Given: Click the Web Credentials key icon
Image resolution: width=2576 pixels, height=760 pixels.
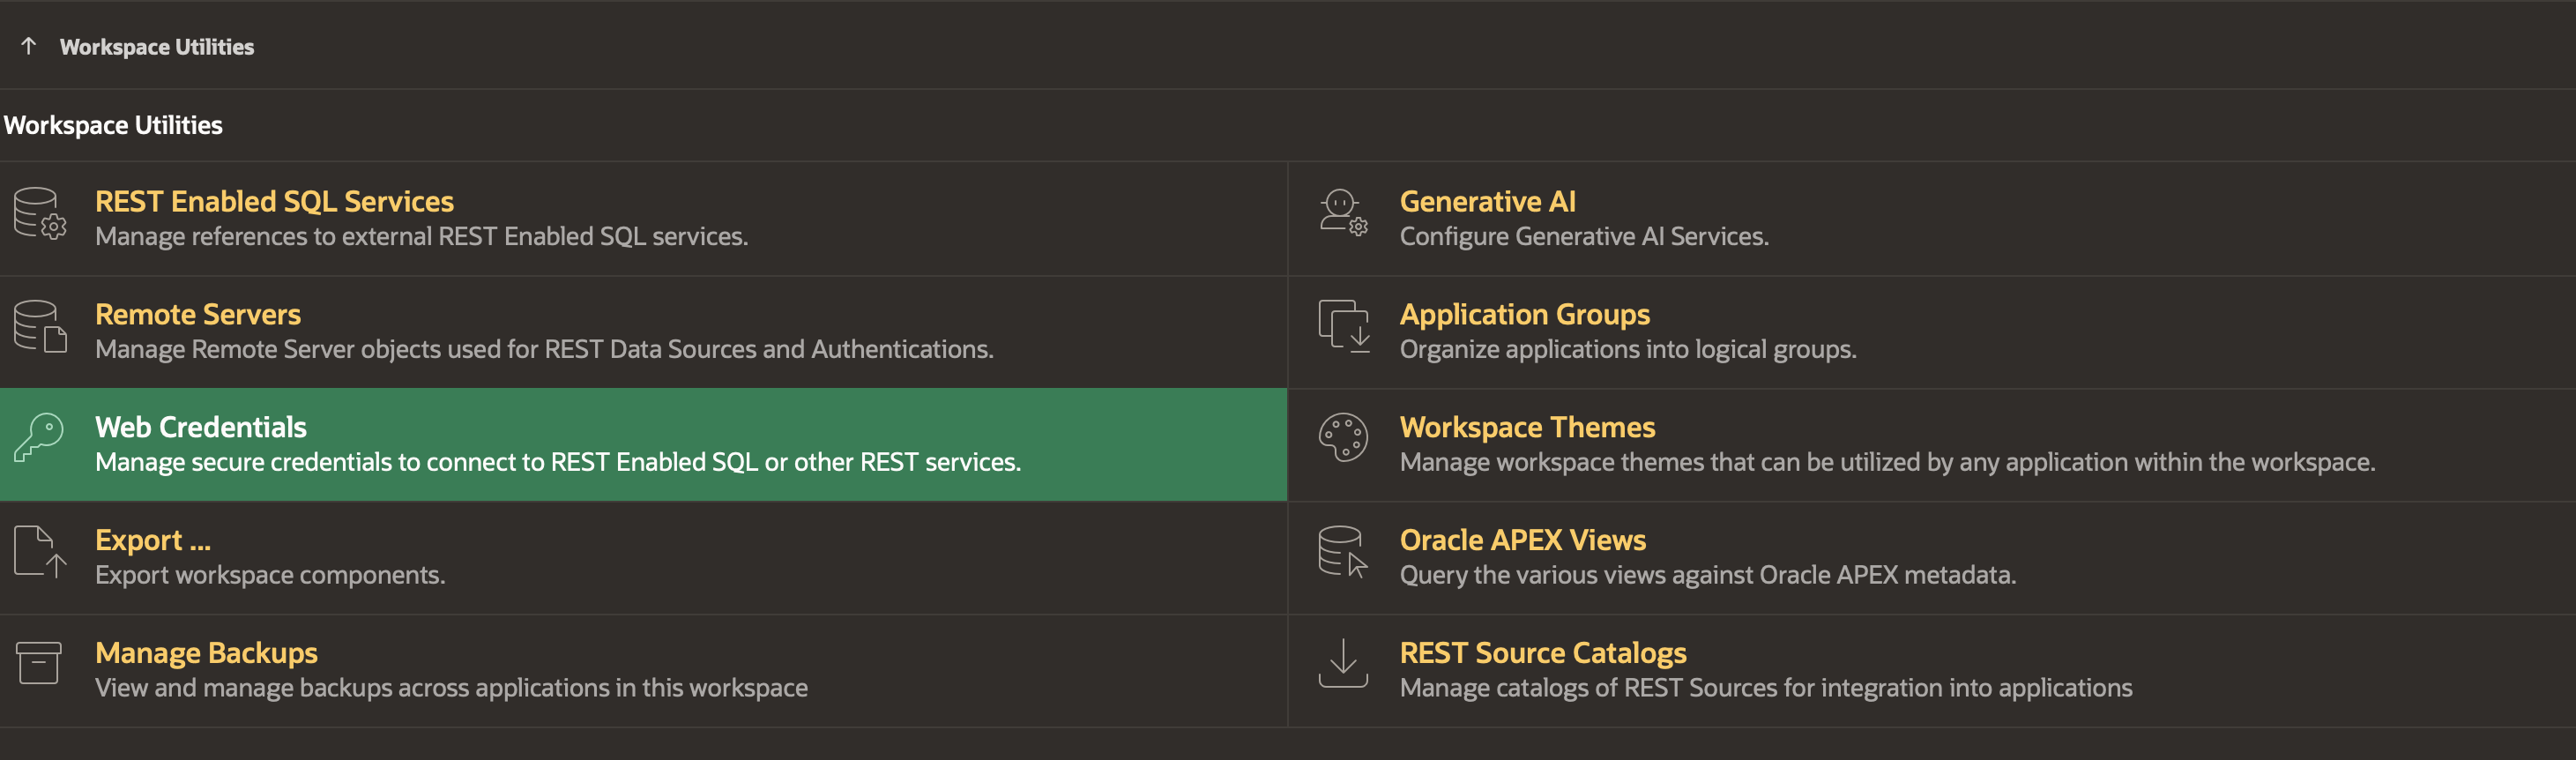Looking at the screenshot, I should (x=40, y=439).
